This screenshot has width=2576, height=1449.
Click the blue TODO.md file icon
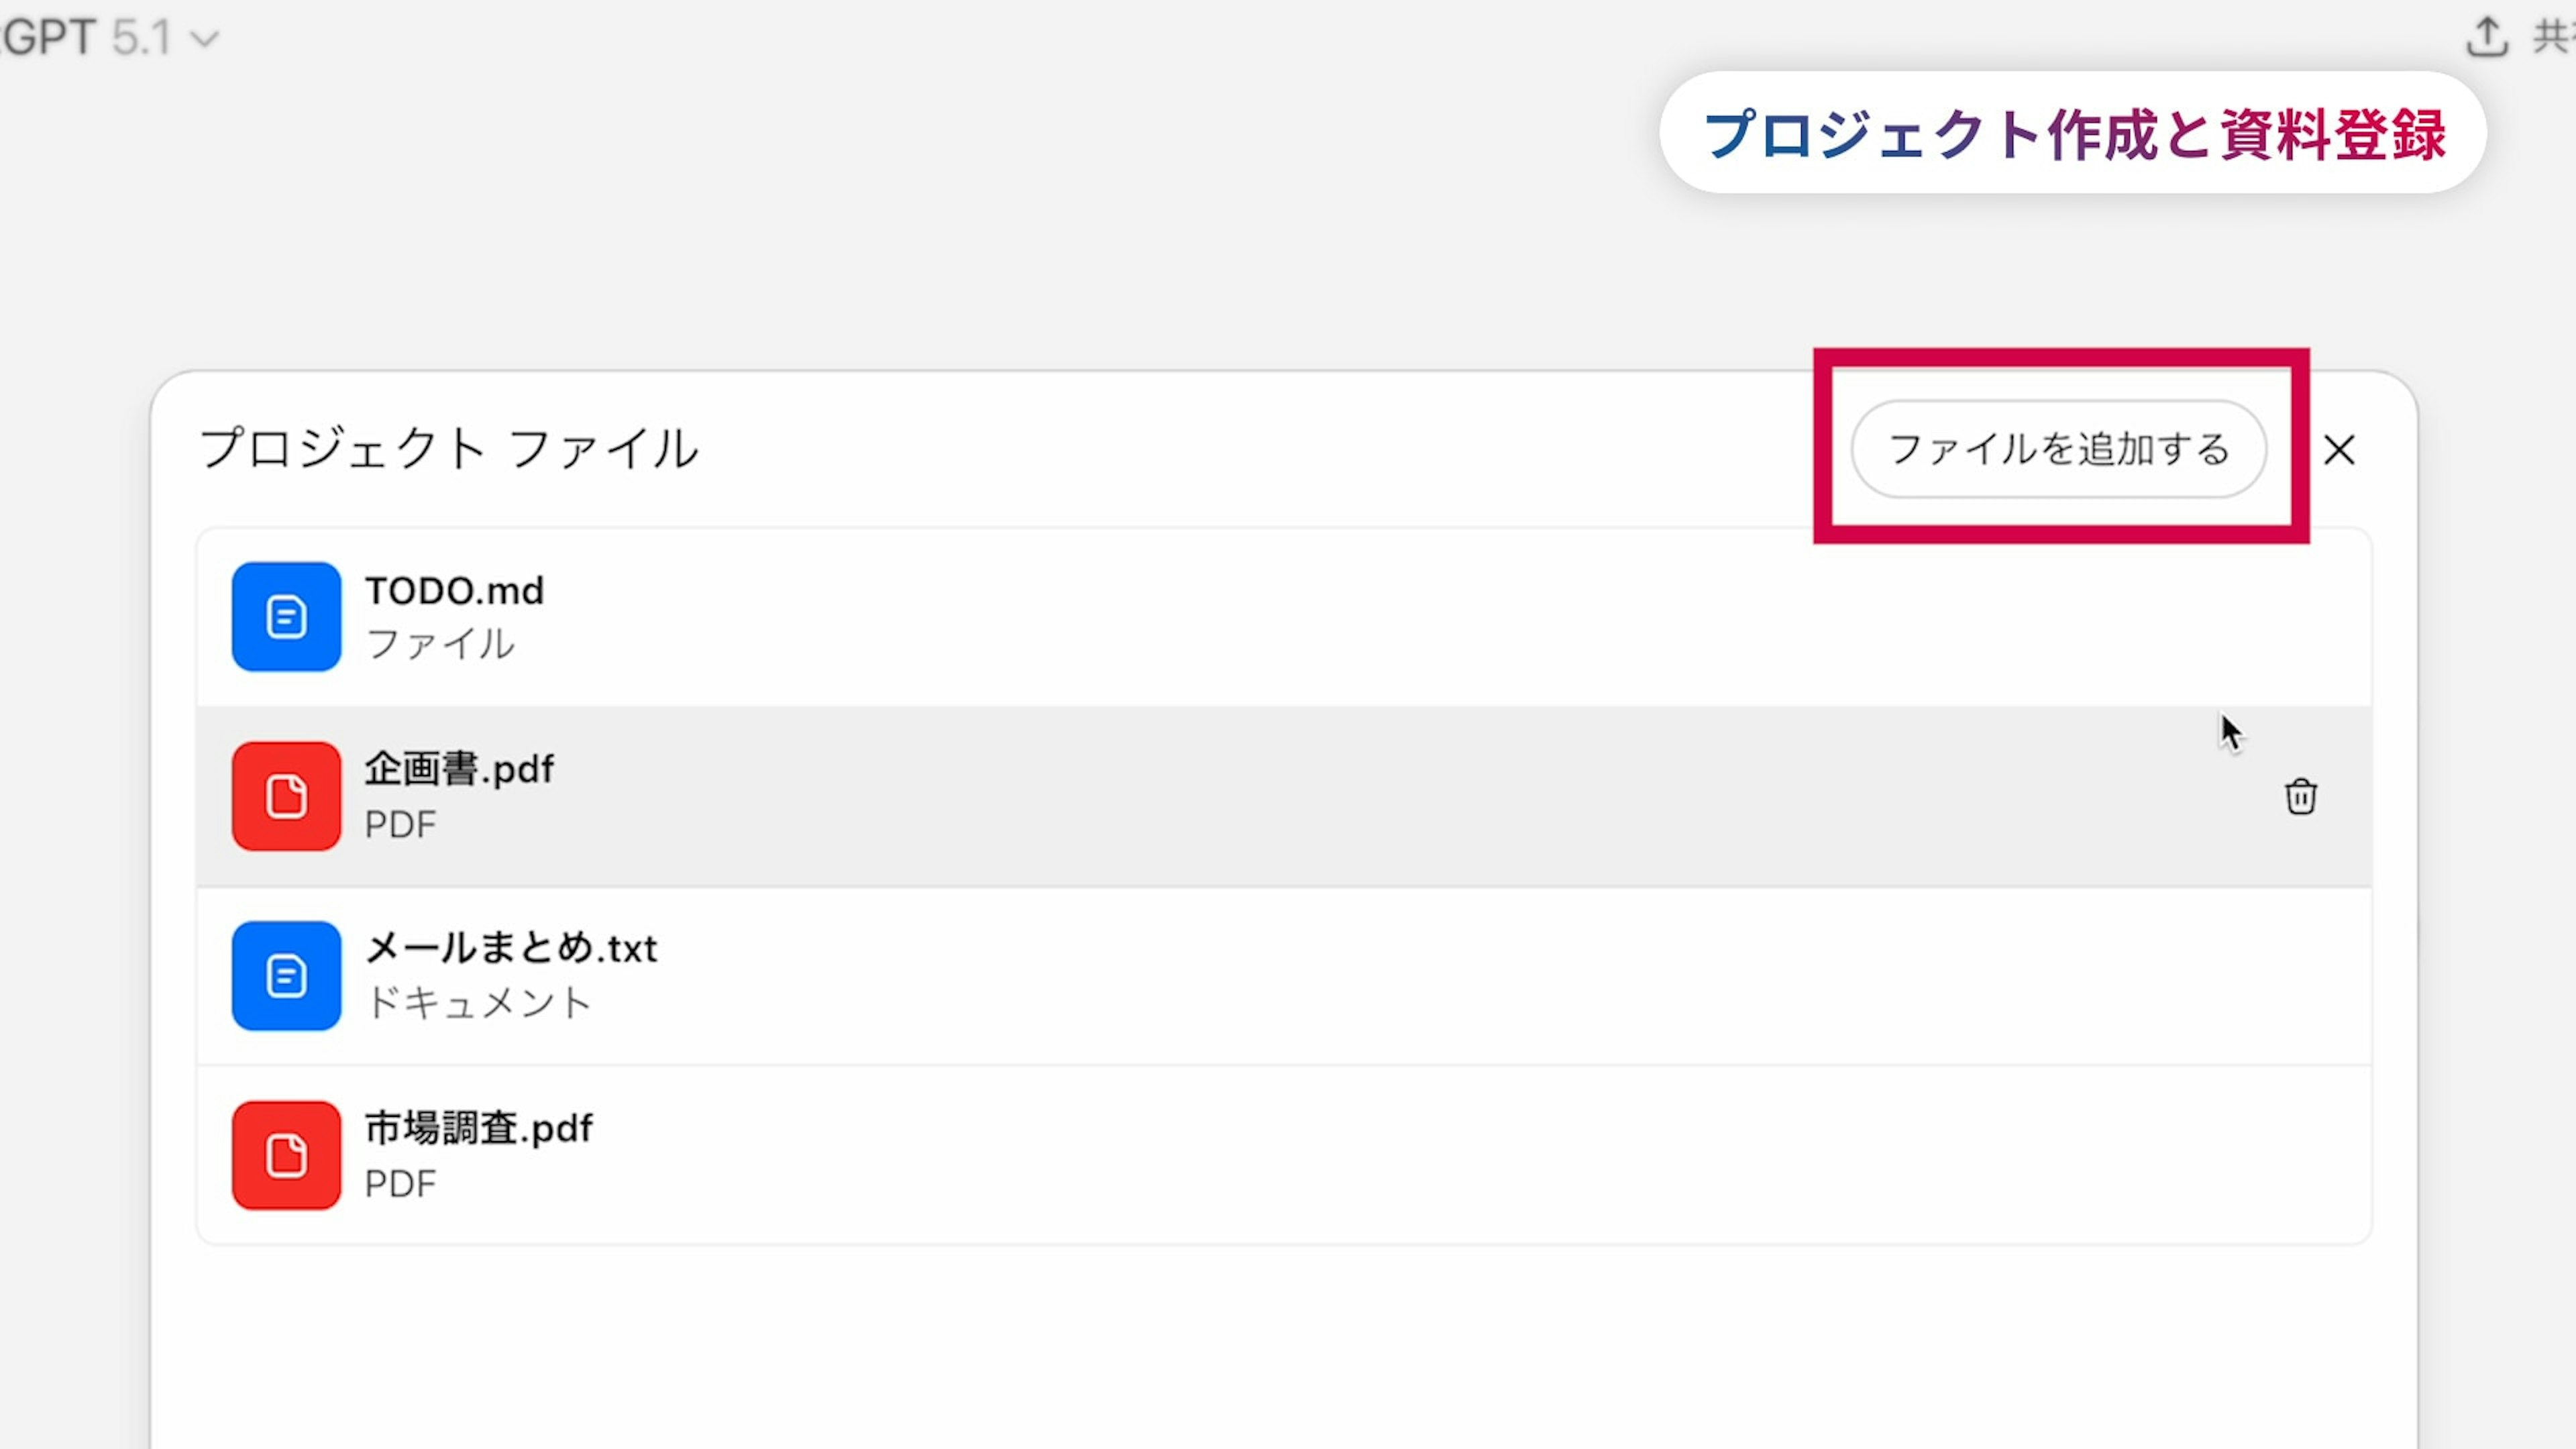[286, 616]
